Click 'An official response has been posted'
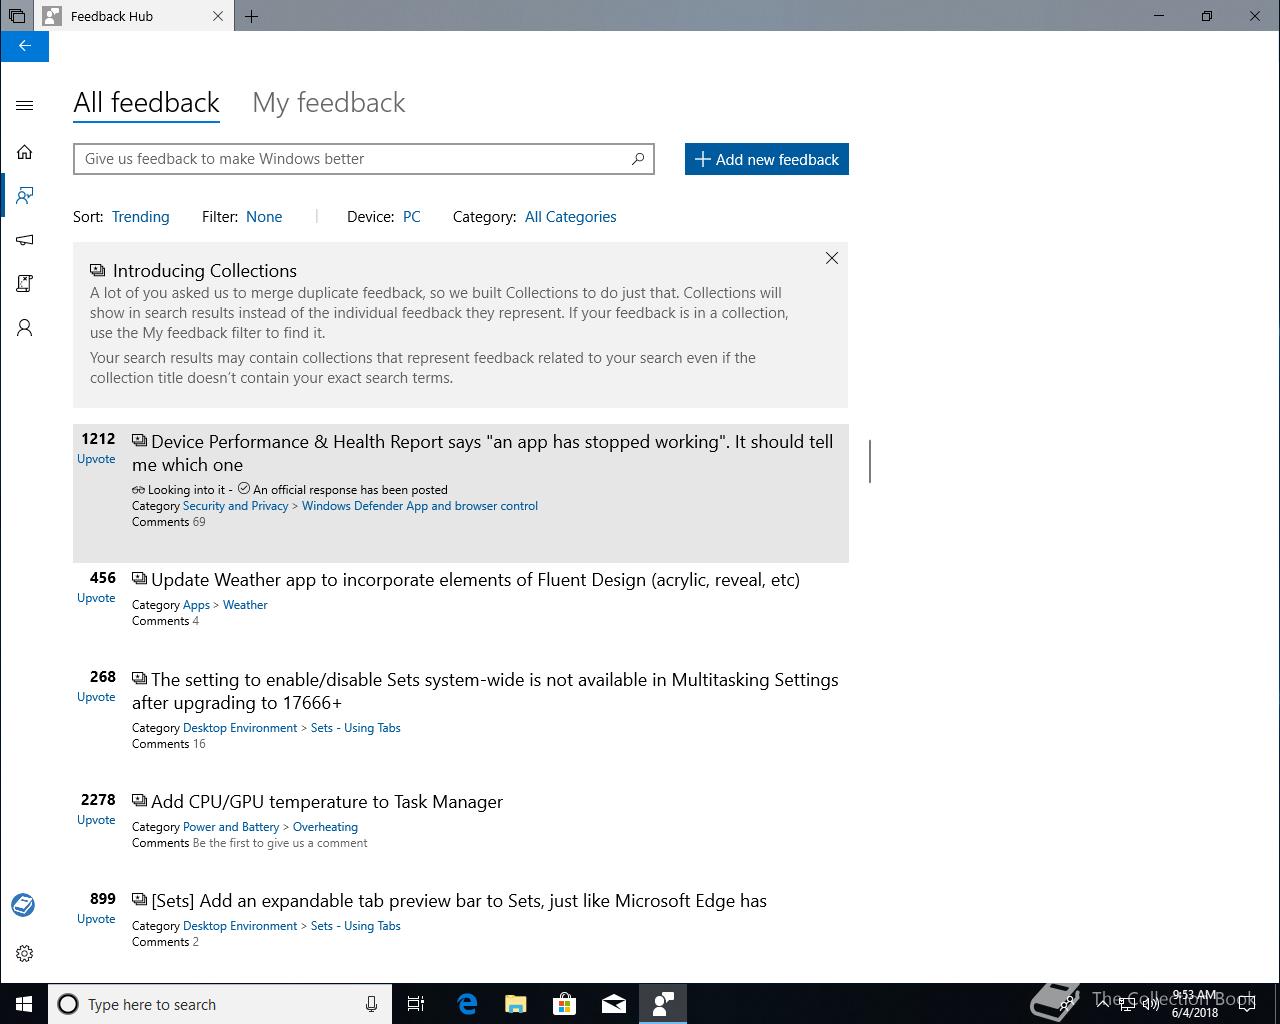 350,490
